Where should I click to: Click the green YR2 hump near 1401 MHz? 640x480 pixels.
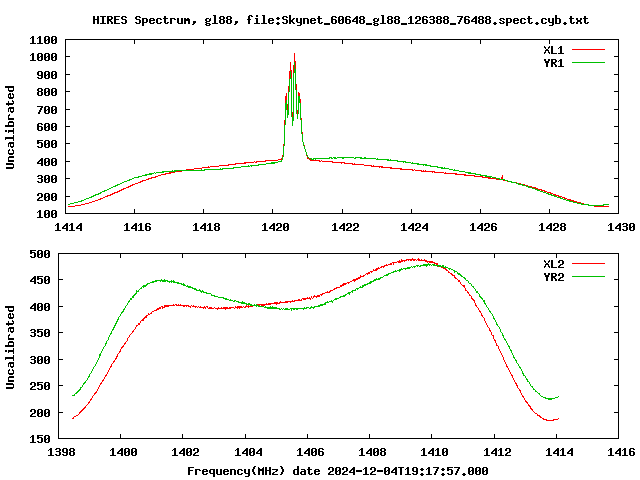tap(162, 280)
